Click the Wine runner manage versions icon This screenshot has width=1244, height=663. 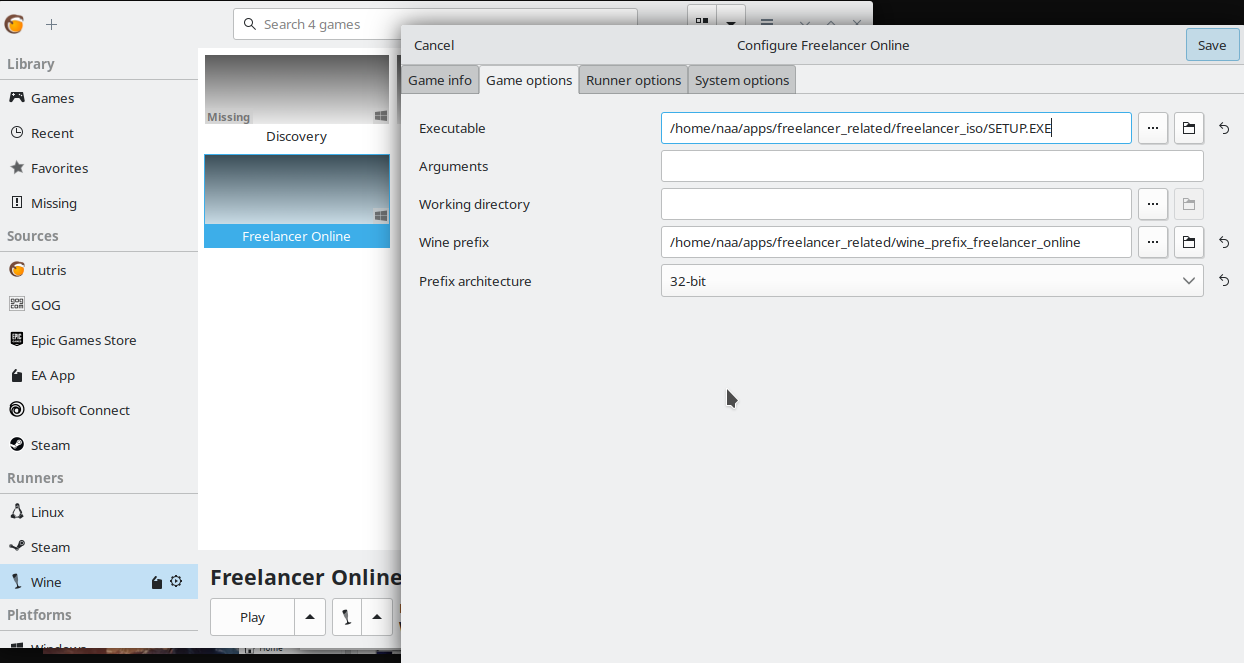157,582
